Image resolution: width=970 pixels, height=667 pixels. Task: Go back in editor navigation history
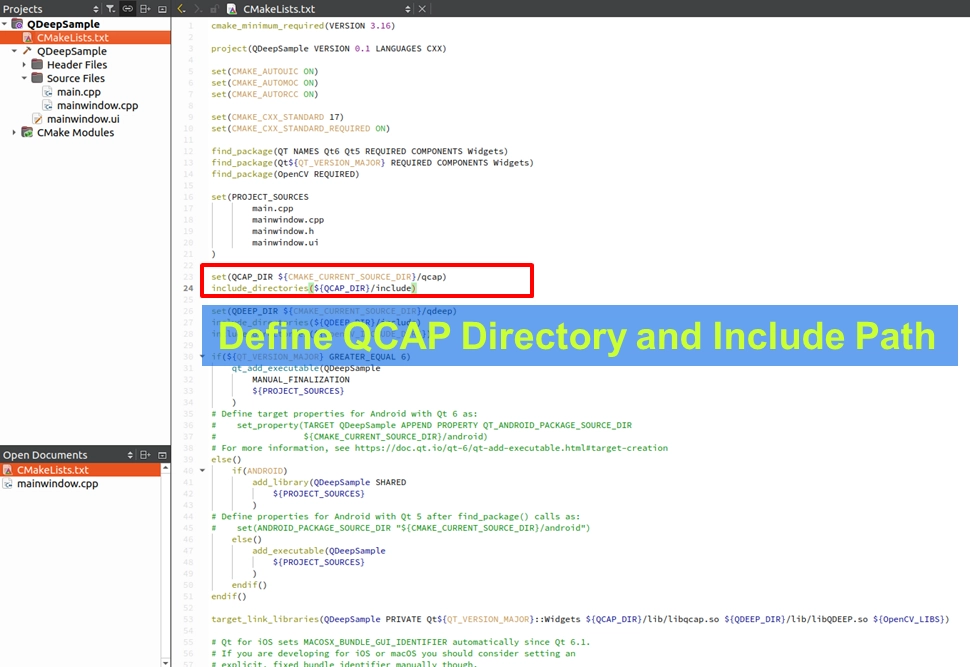[181, 9]
